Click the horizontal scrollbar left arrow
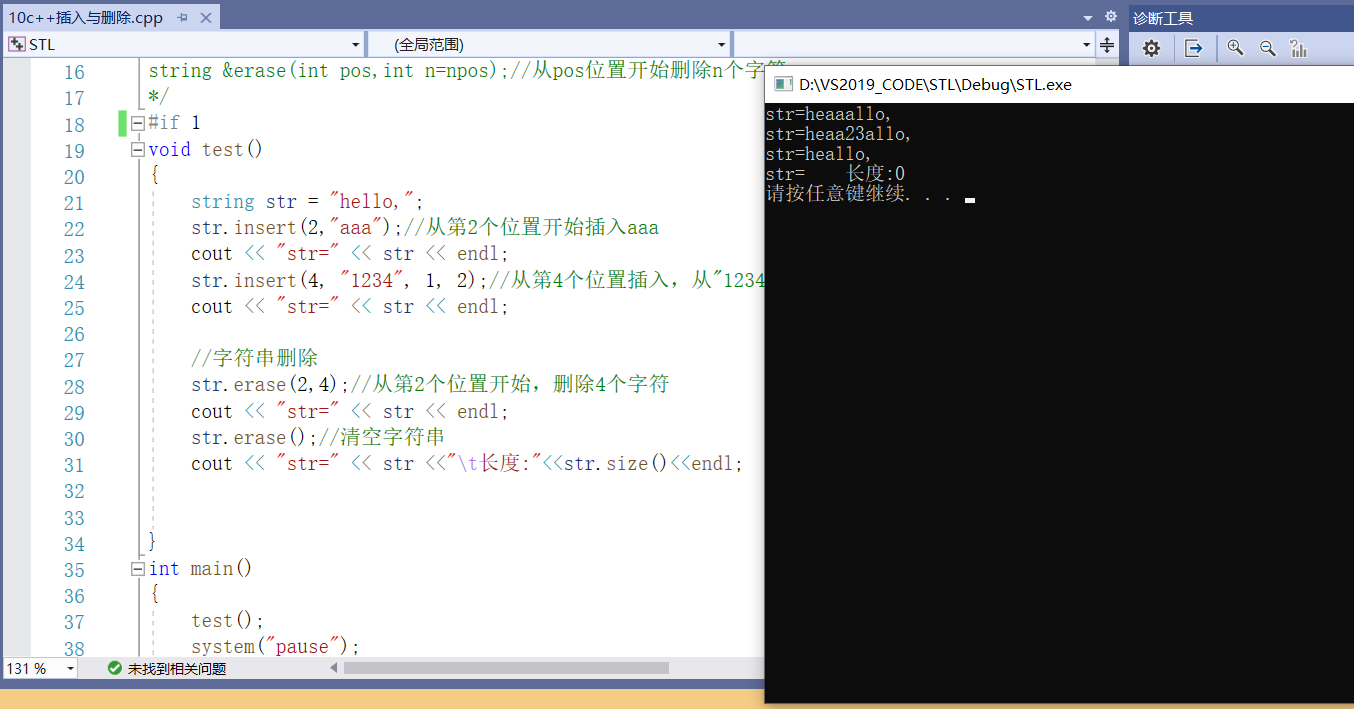Image resolution: width=1354 pixels, height=709 pixels. (x=335, y=668)
